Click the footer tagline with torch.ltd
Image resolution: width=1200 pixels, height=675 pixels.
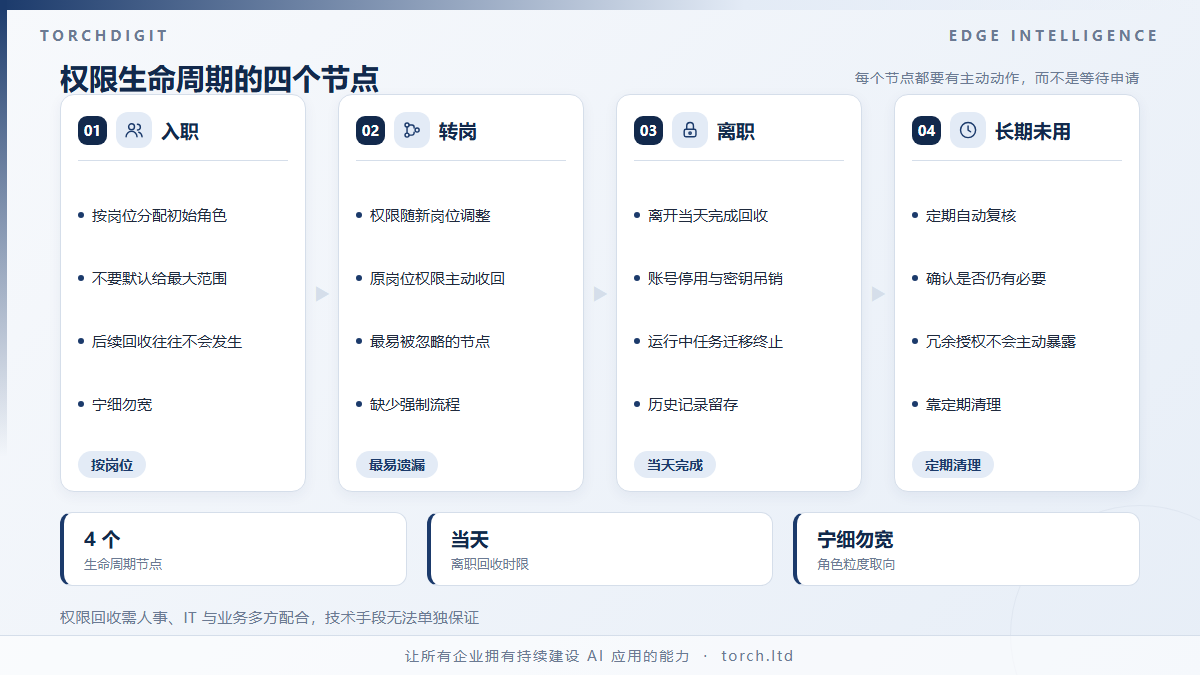(599, 656)
